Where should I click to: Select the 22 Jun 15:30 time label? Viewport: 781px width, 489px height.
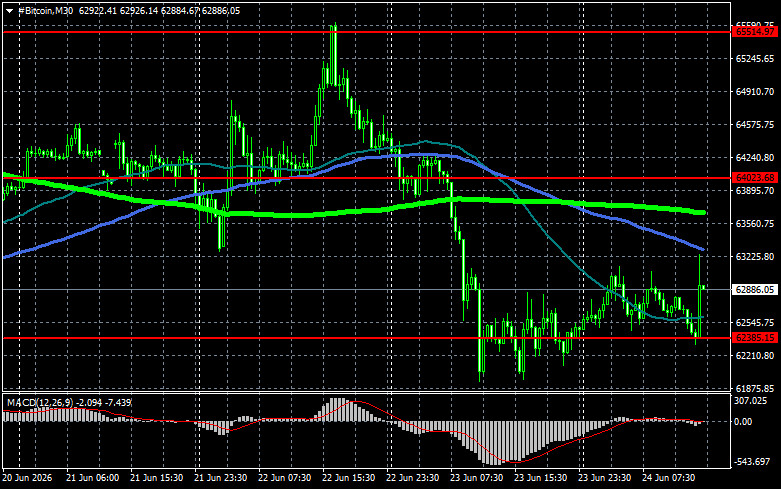point(349,478)
